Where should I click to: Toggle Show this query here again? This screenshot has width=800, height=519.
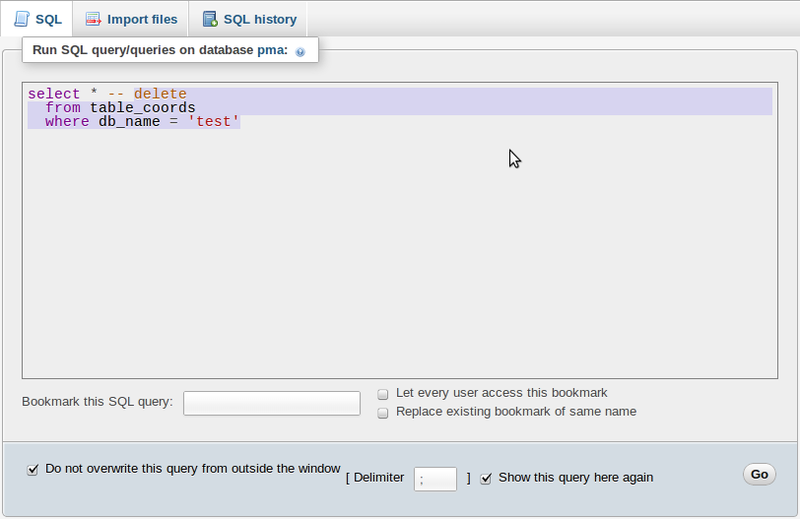click(x=486, y=478)
